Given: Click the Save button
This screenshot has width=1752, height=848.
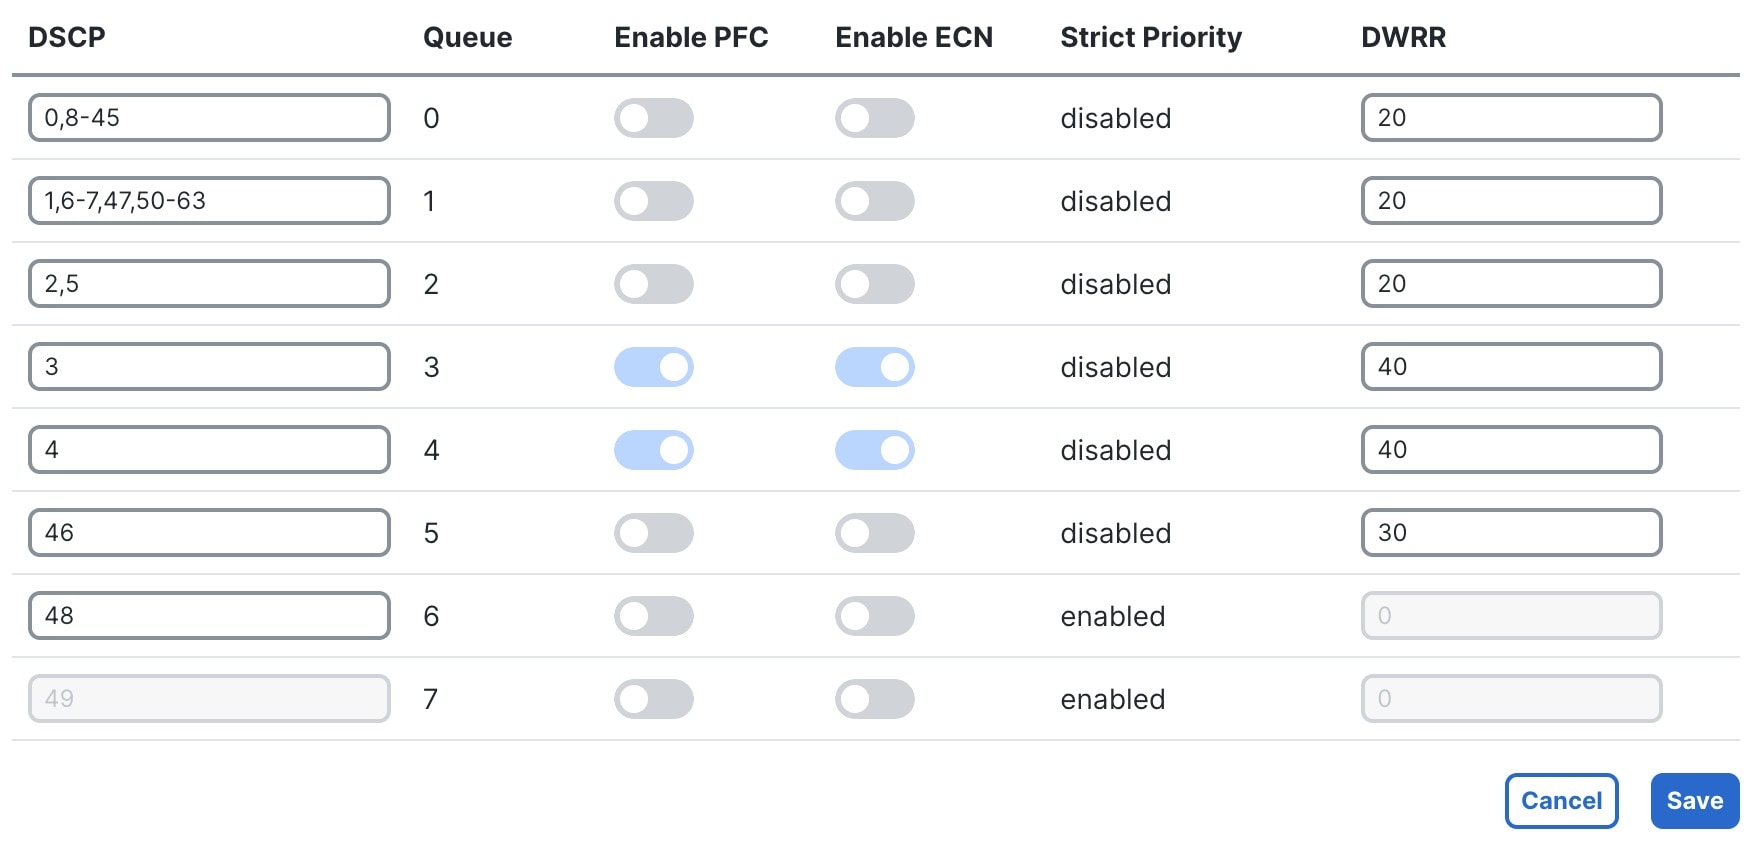Looking at the screenshot, I should point(1694,800).
